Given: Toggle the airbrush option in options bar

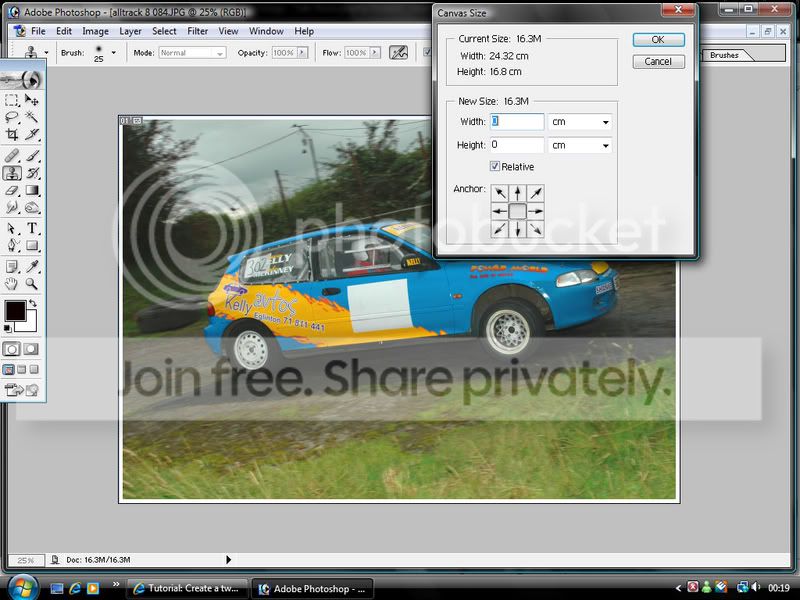Looking at the screenshot, I should tap(398, 52).
